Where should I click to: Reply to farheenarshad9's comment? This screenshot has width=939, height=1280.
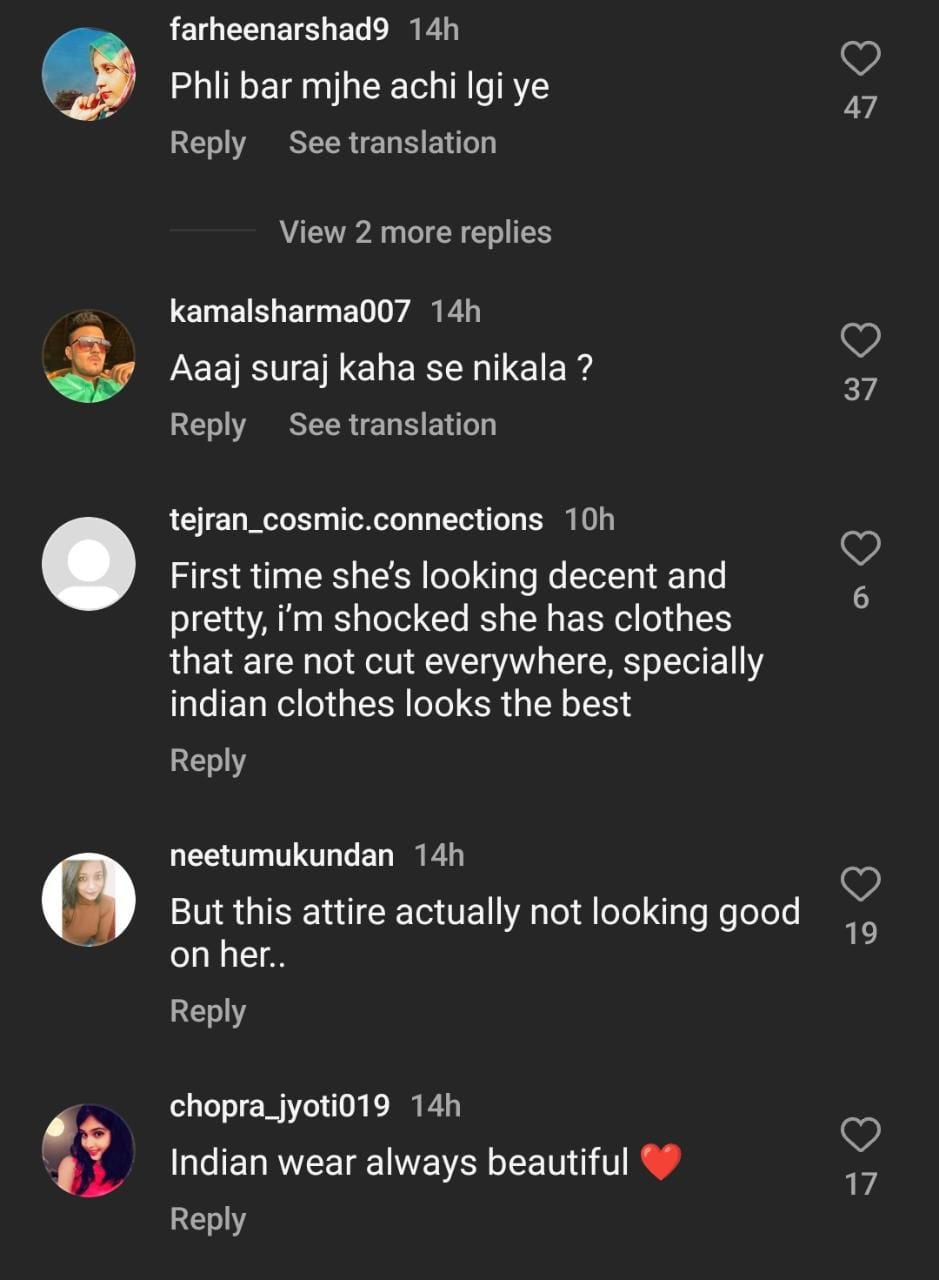208,143
